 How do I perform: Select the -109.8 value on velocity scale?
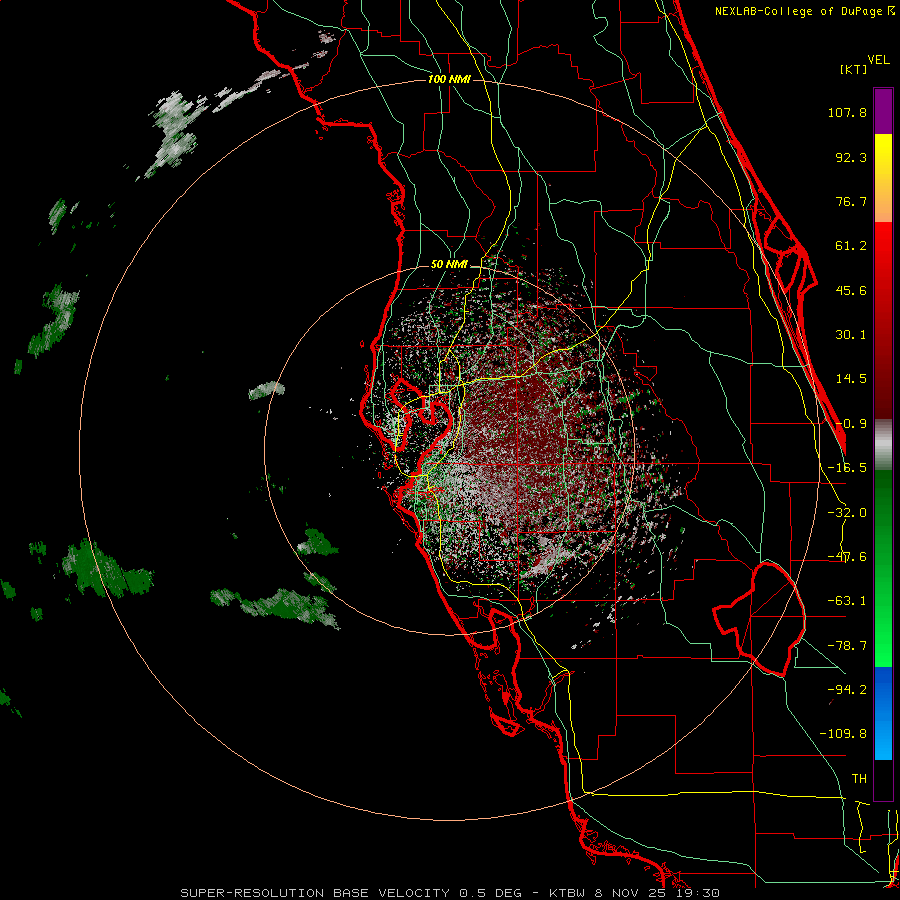pyautogui.click(x=843, y=734)
